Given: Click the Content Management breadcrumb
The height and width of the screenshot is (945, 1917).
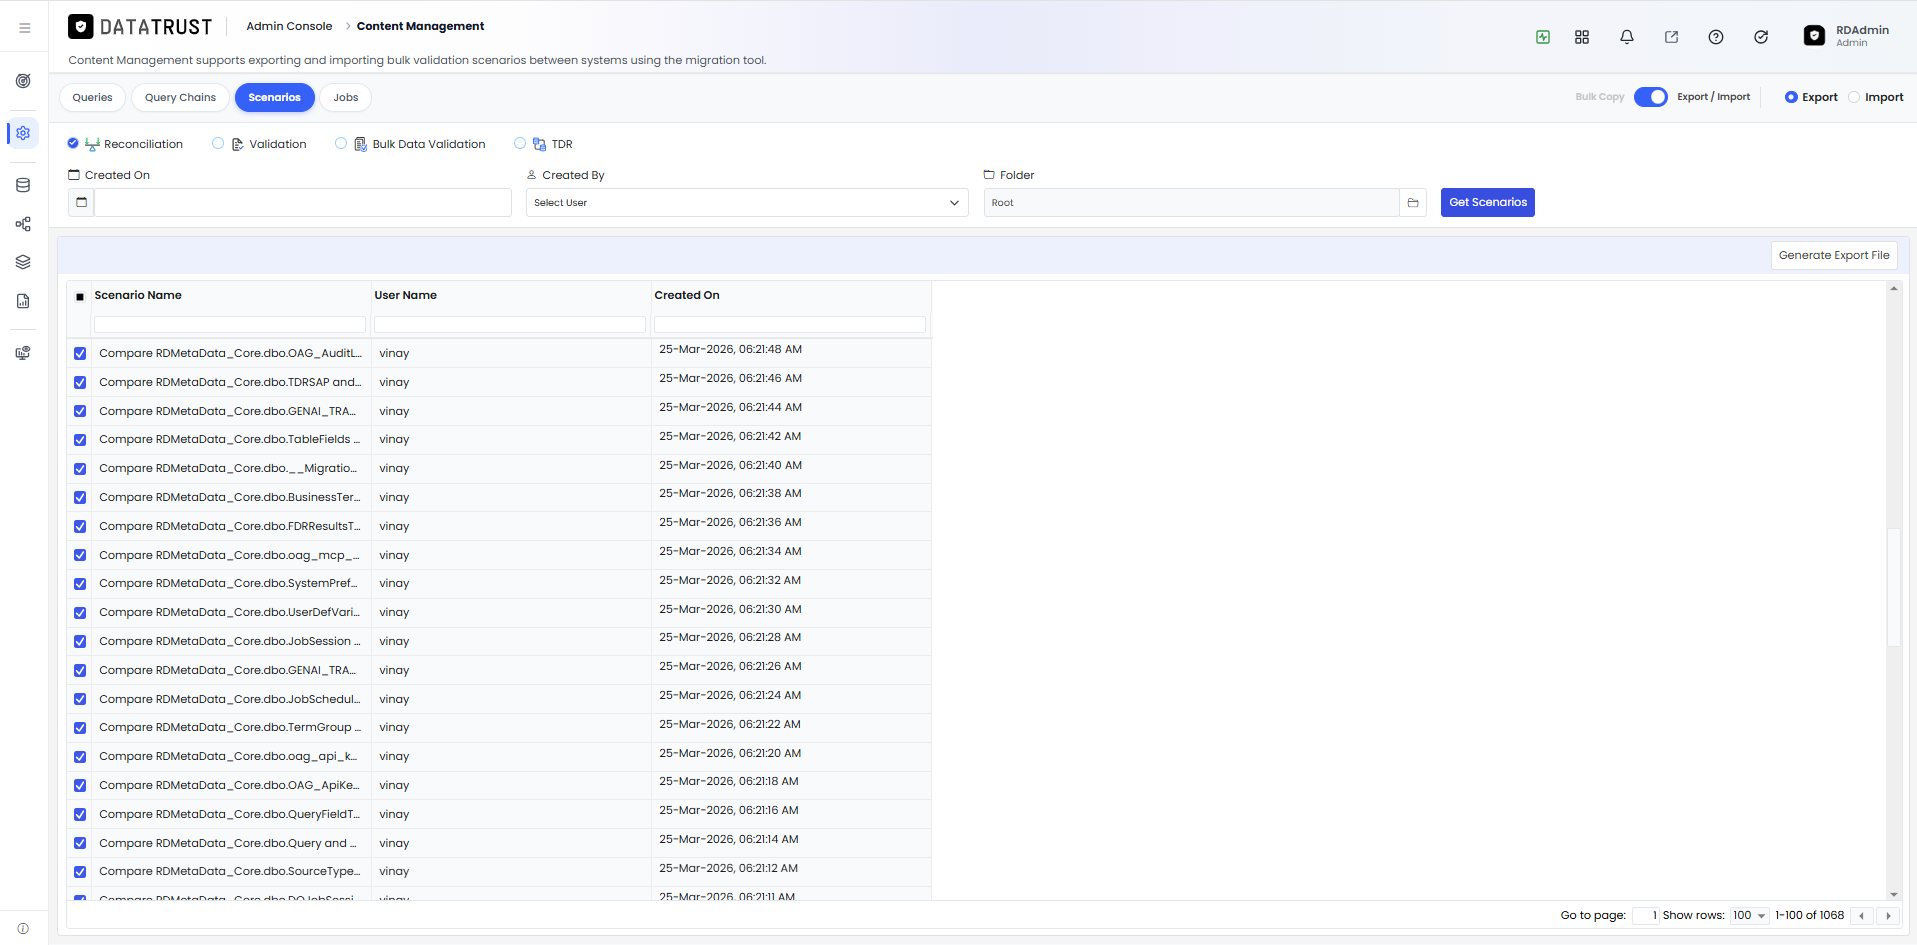Looking at the screenshot, I should 420,26.
